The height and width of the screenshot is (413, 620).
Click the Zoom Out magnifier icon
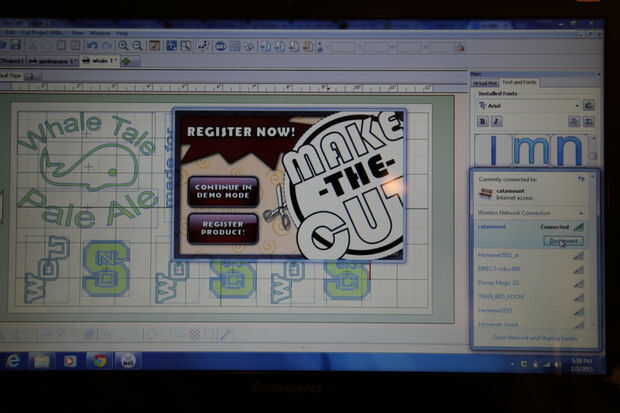pyautogui.click(x=137, y=45)
